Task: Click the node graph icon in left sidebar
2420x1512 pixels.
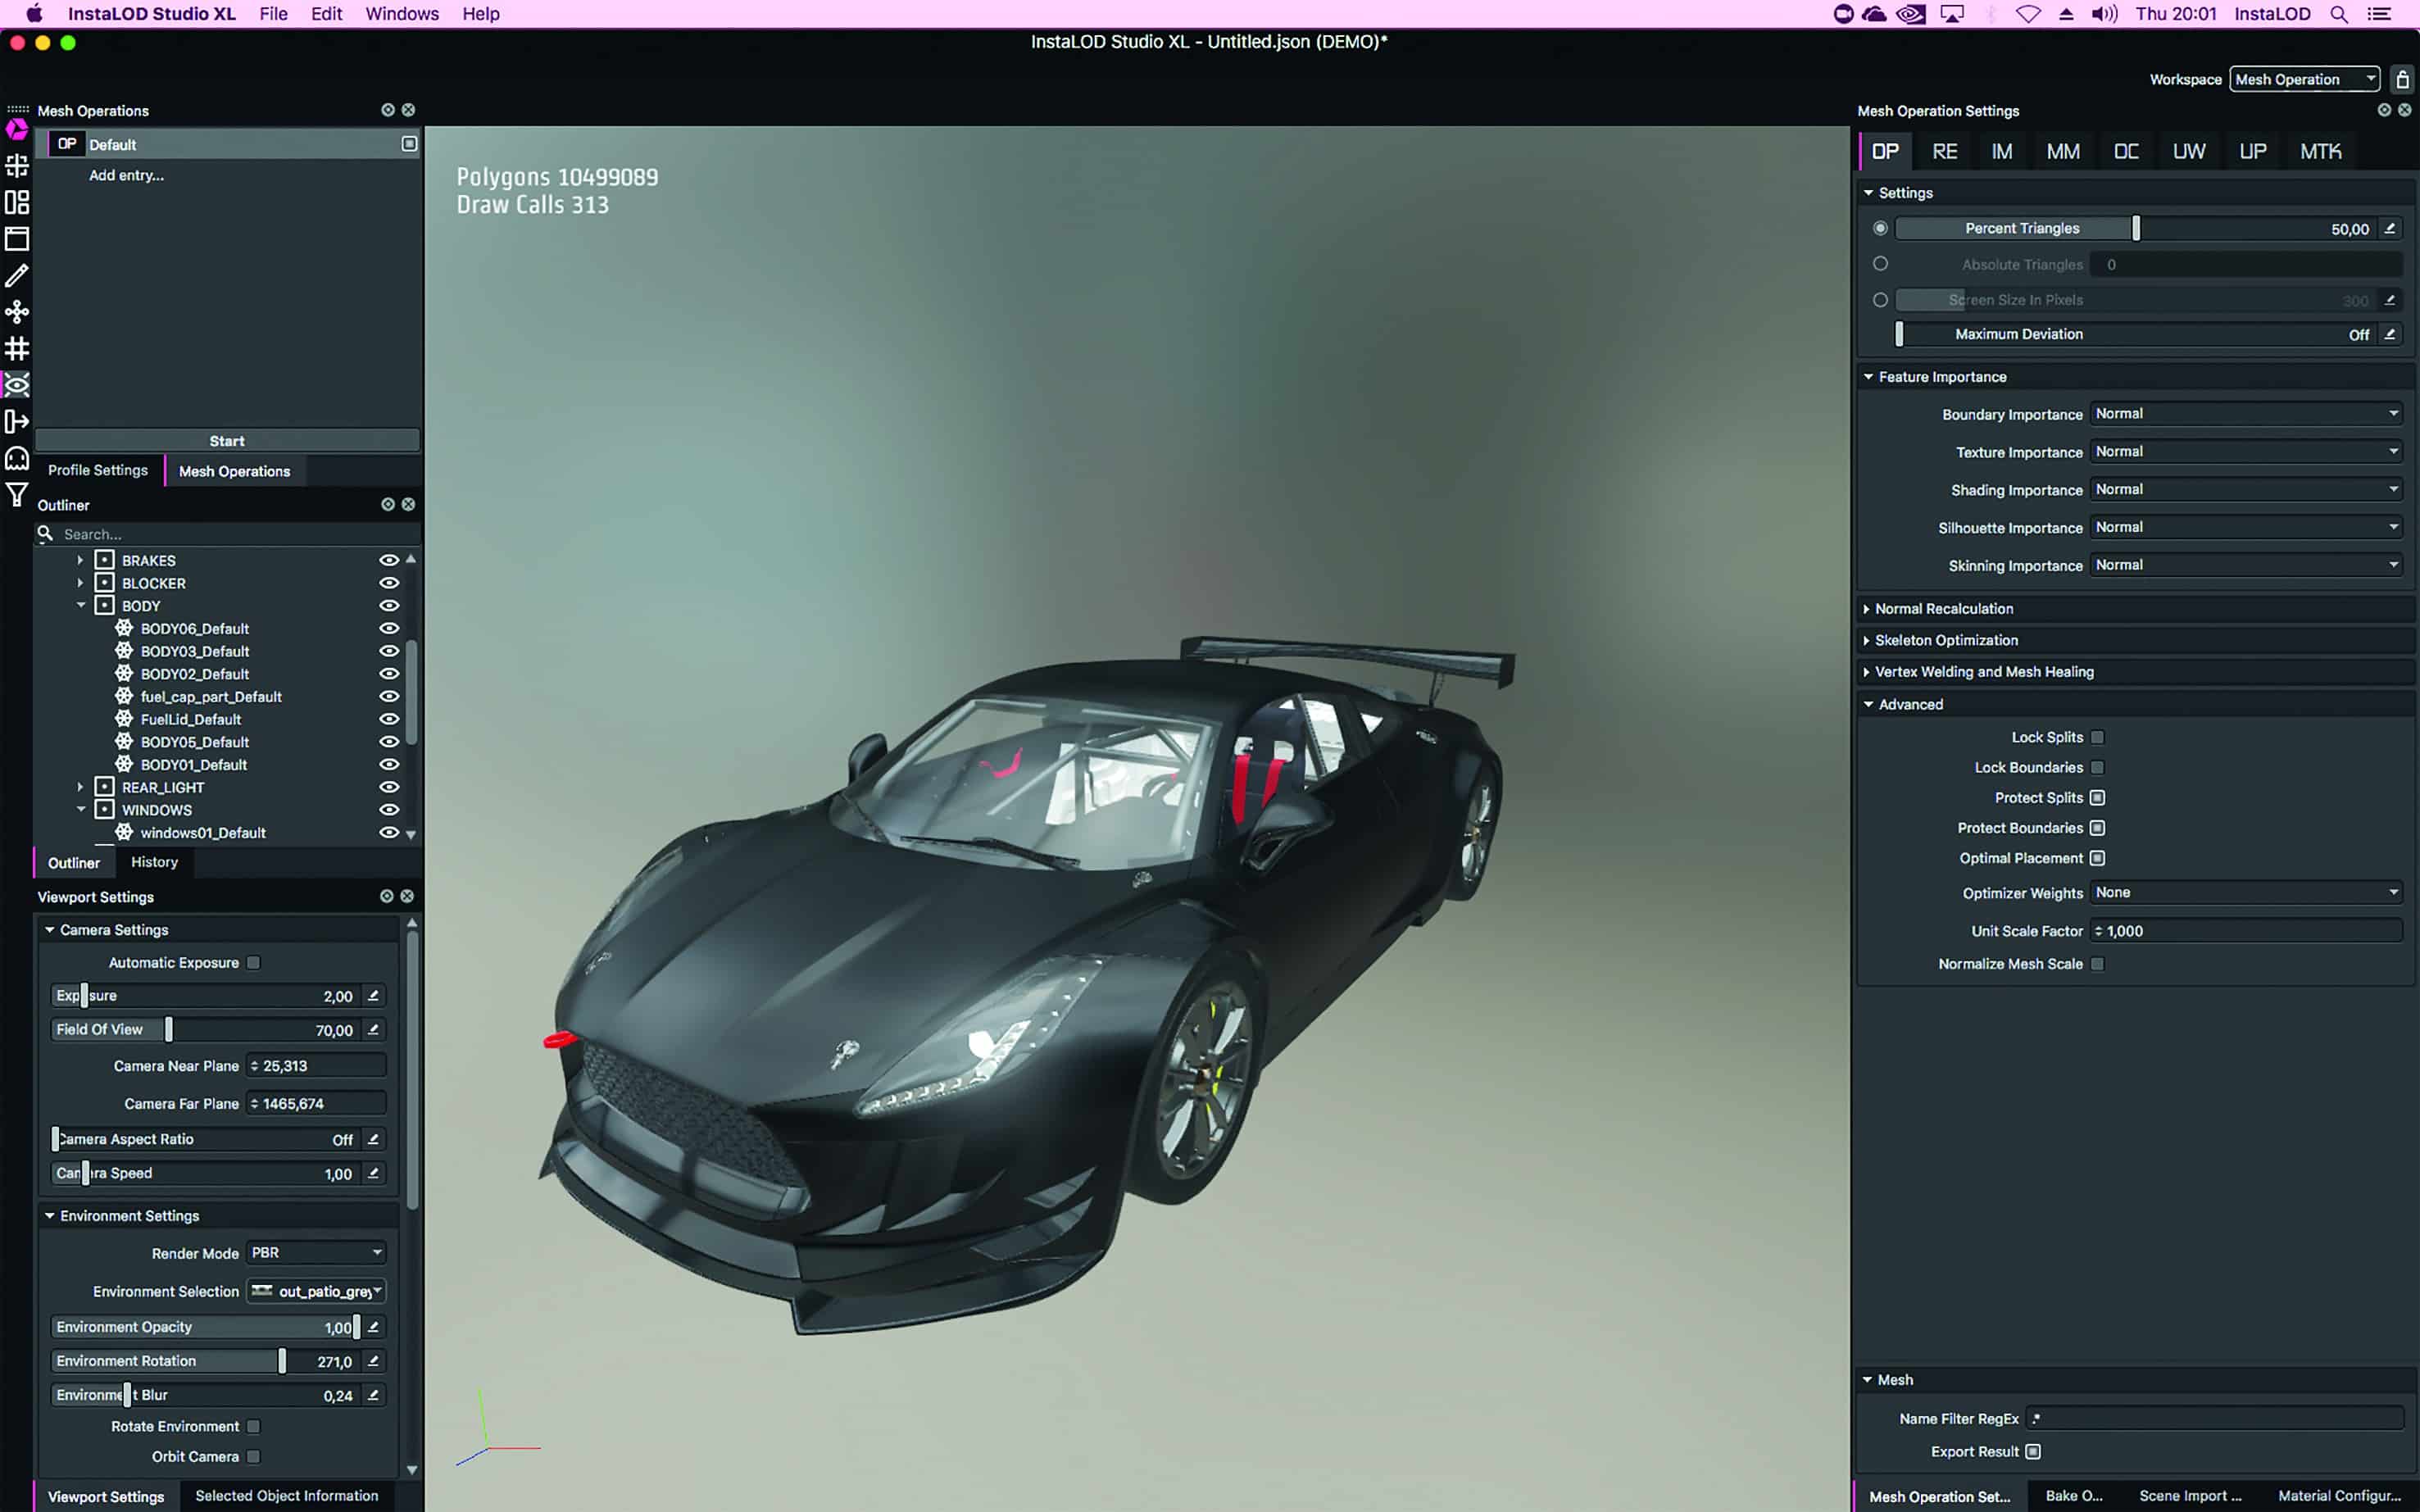Action: (17, 312)
